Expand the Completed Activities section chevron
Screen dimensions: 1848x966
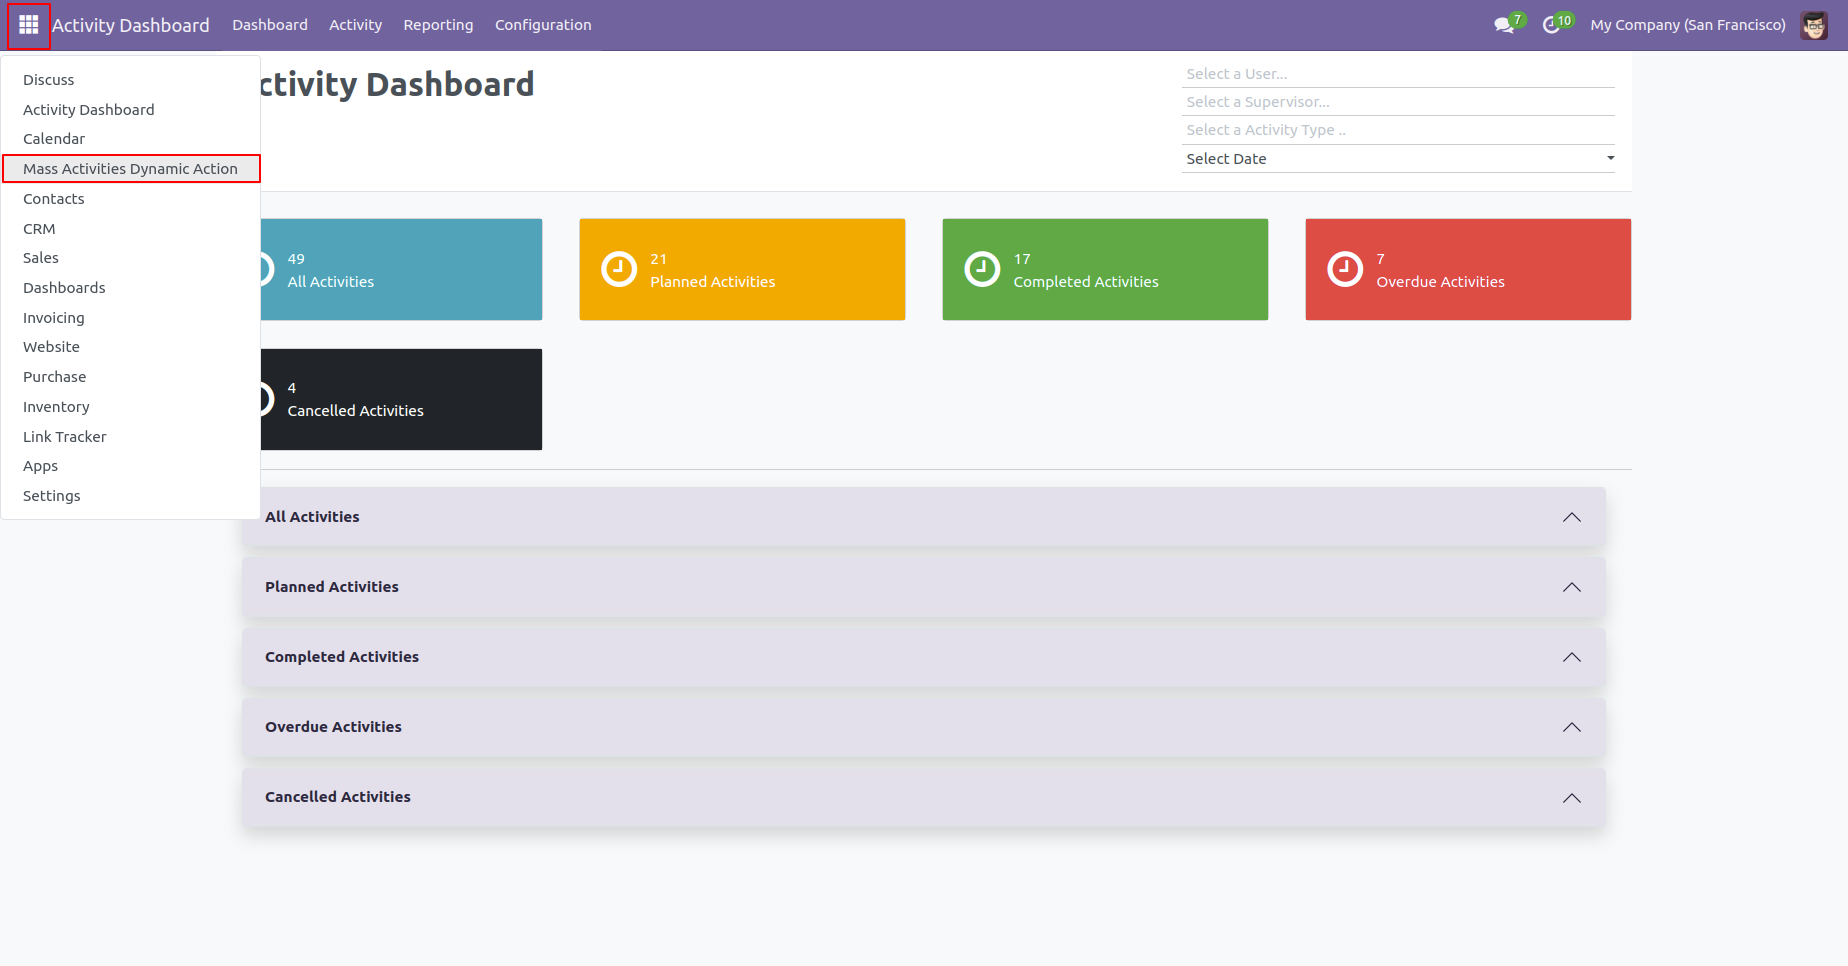[x=1572, y=657]
